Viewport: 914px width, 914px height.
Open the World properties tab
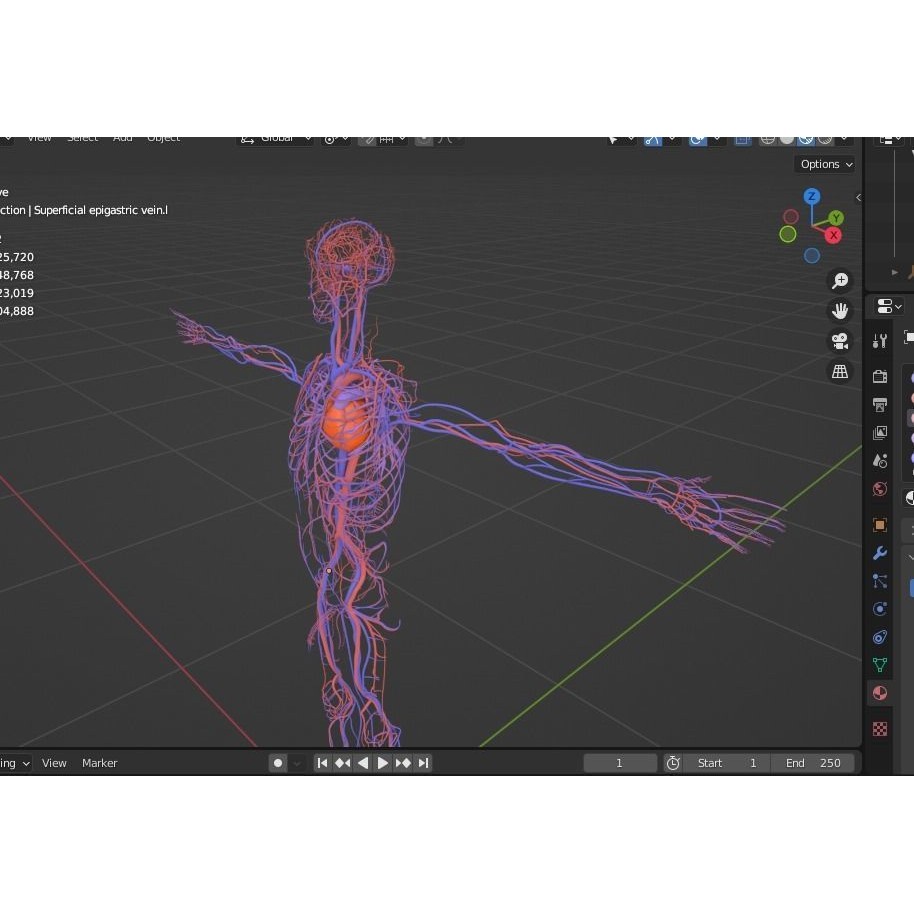879,488
